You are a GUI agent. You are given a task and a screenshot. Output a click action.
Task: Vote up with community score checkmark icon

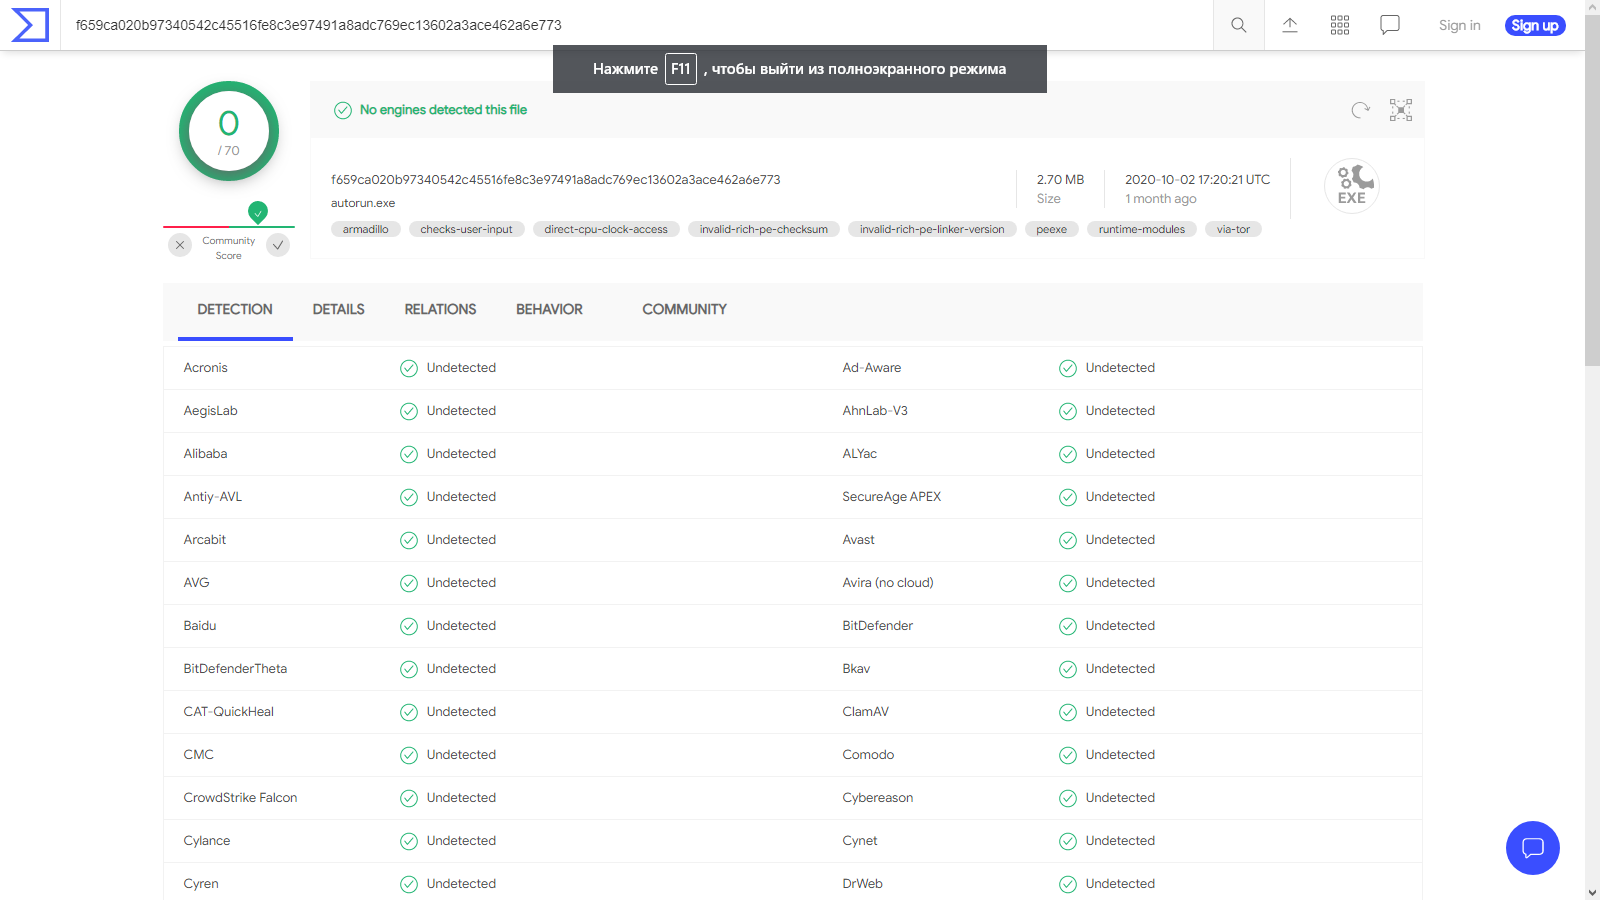coord(278,245)
